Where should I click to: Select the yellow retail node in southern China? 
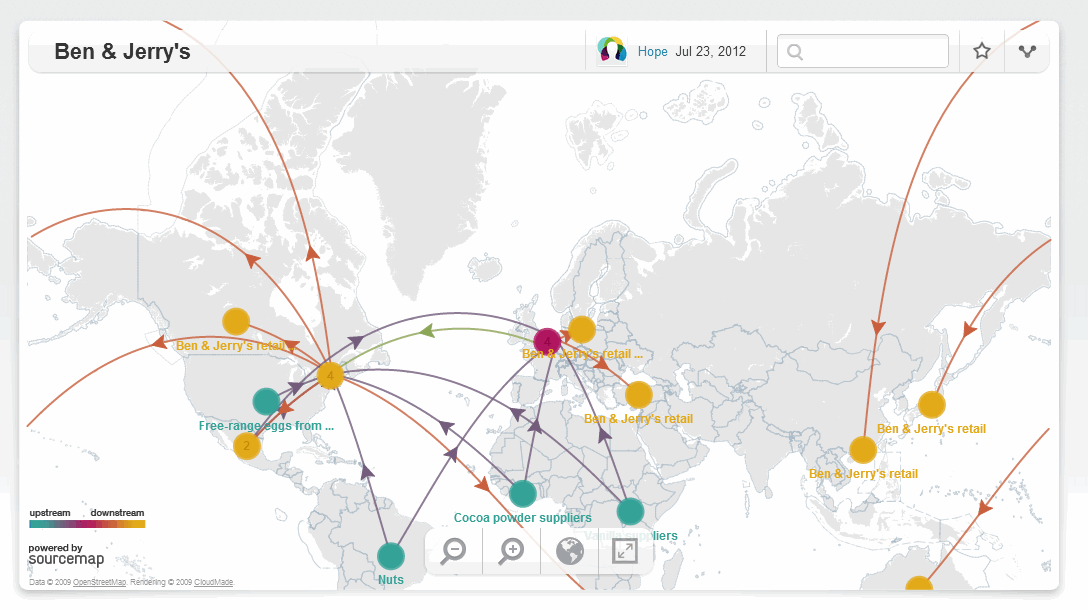(x=862, y=450)
